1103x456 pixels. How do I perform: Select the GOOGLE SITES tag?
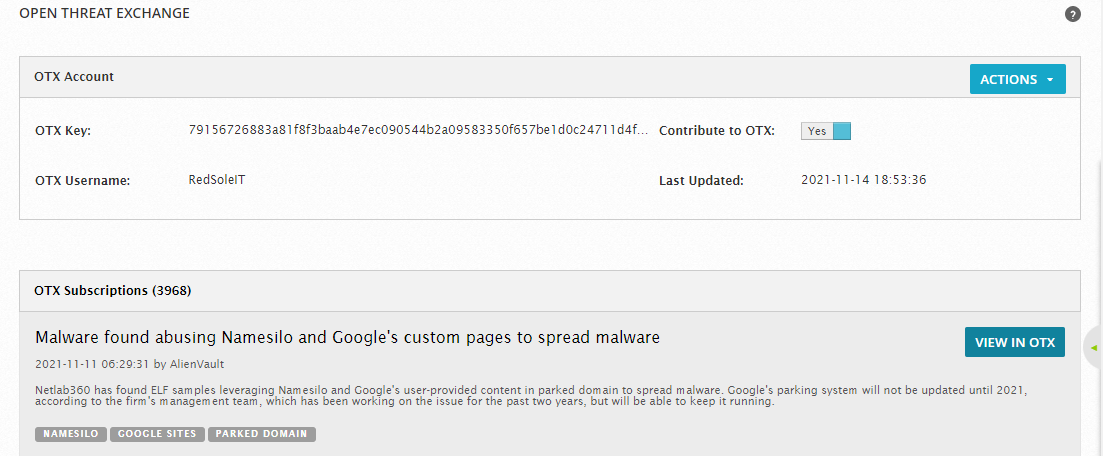pyautogui.click(x=157, y=434)
